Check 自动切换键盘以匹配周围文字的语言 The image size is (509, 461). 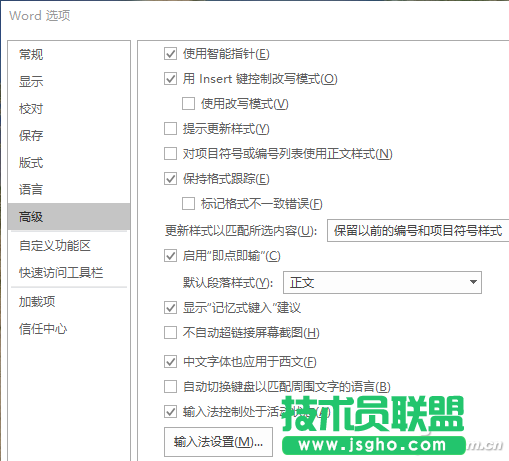(x=170, y=387)
